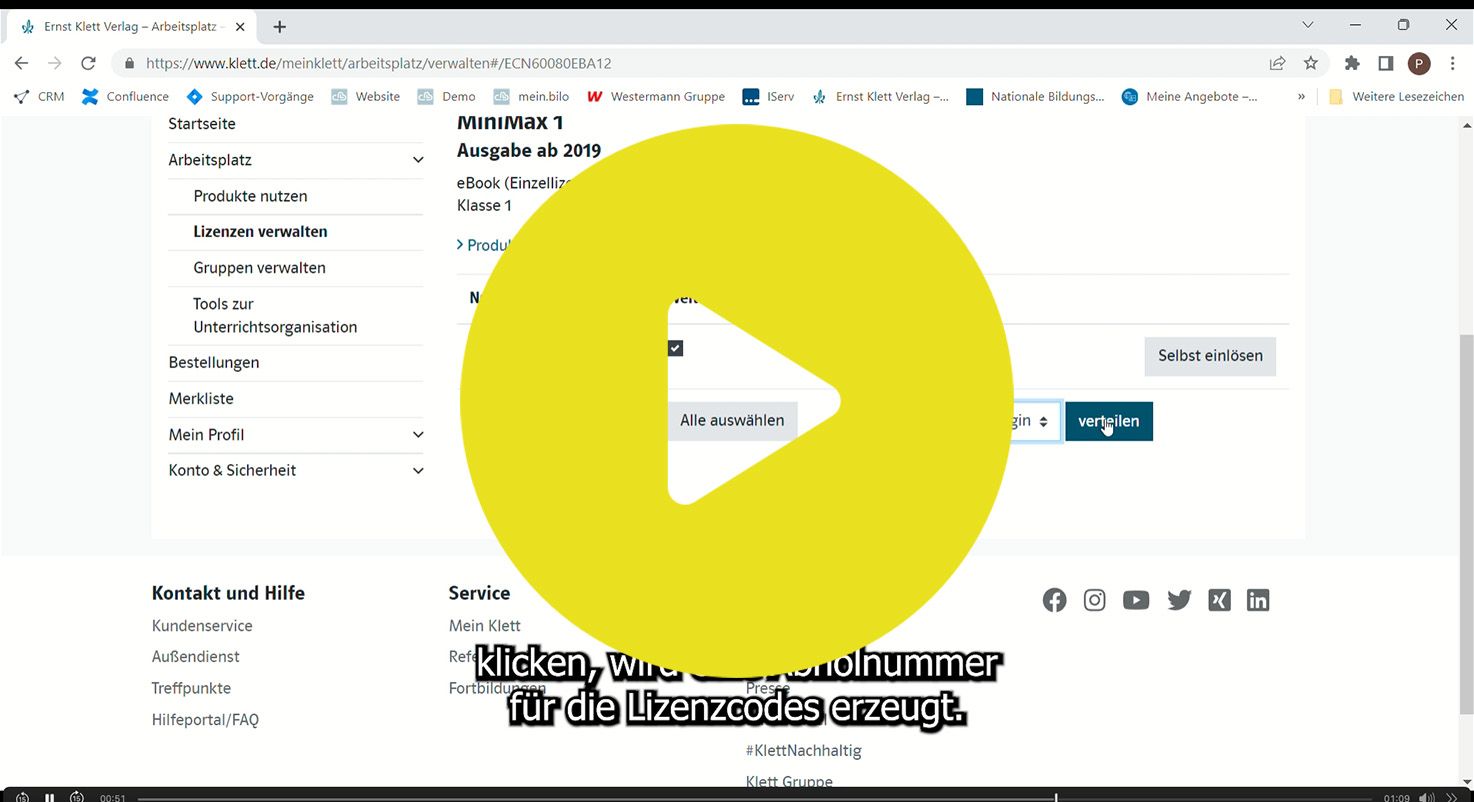The image size is (1474, 802).
Task: Expand the Arbeitsplatz sidebar section
Action: tap(417, 160)
